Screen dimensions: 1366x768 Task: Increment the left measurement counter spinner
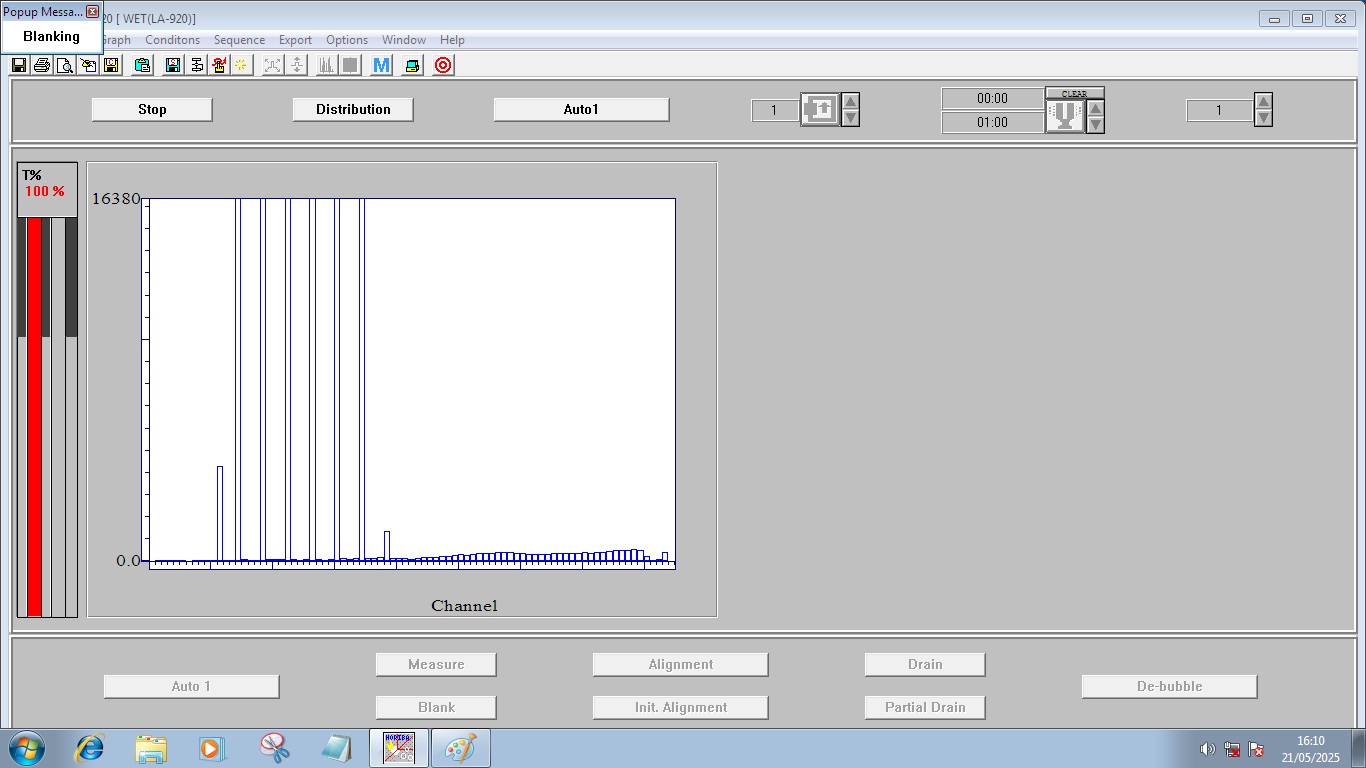(x=849, y=102)
